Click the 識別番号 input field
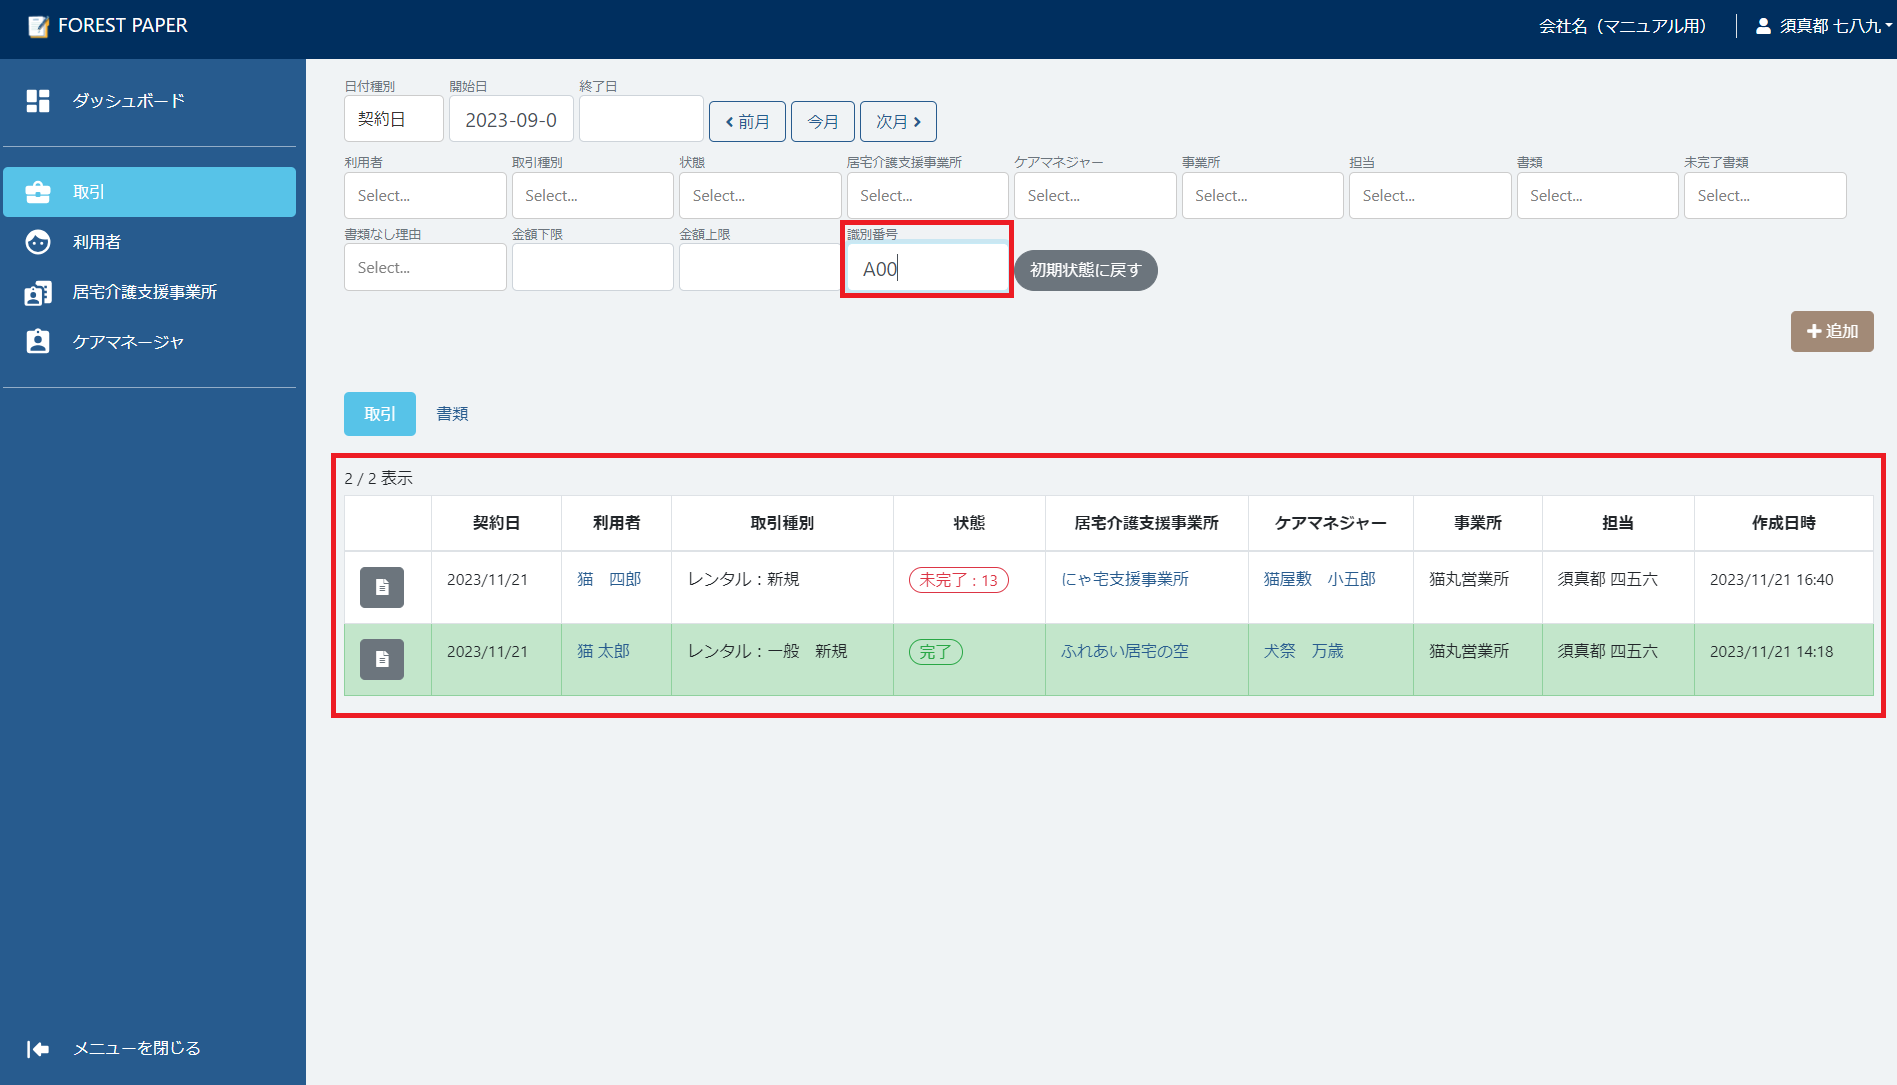The width and height of the screenshot is (1897, 1085). (x=927, y=269)
